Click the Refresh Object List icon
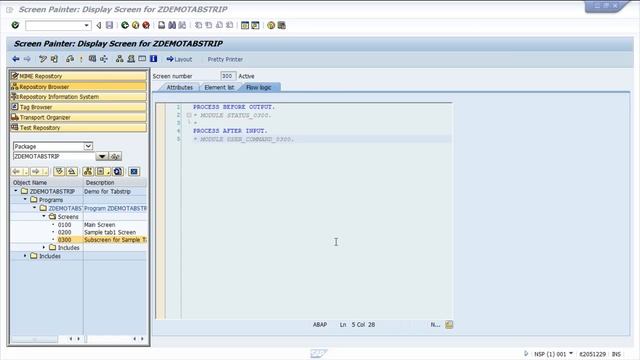 point(118,171)
